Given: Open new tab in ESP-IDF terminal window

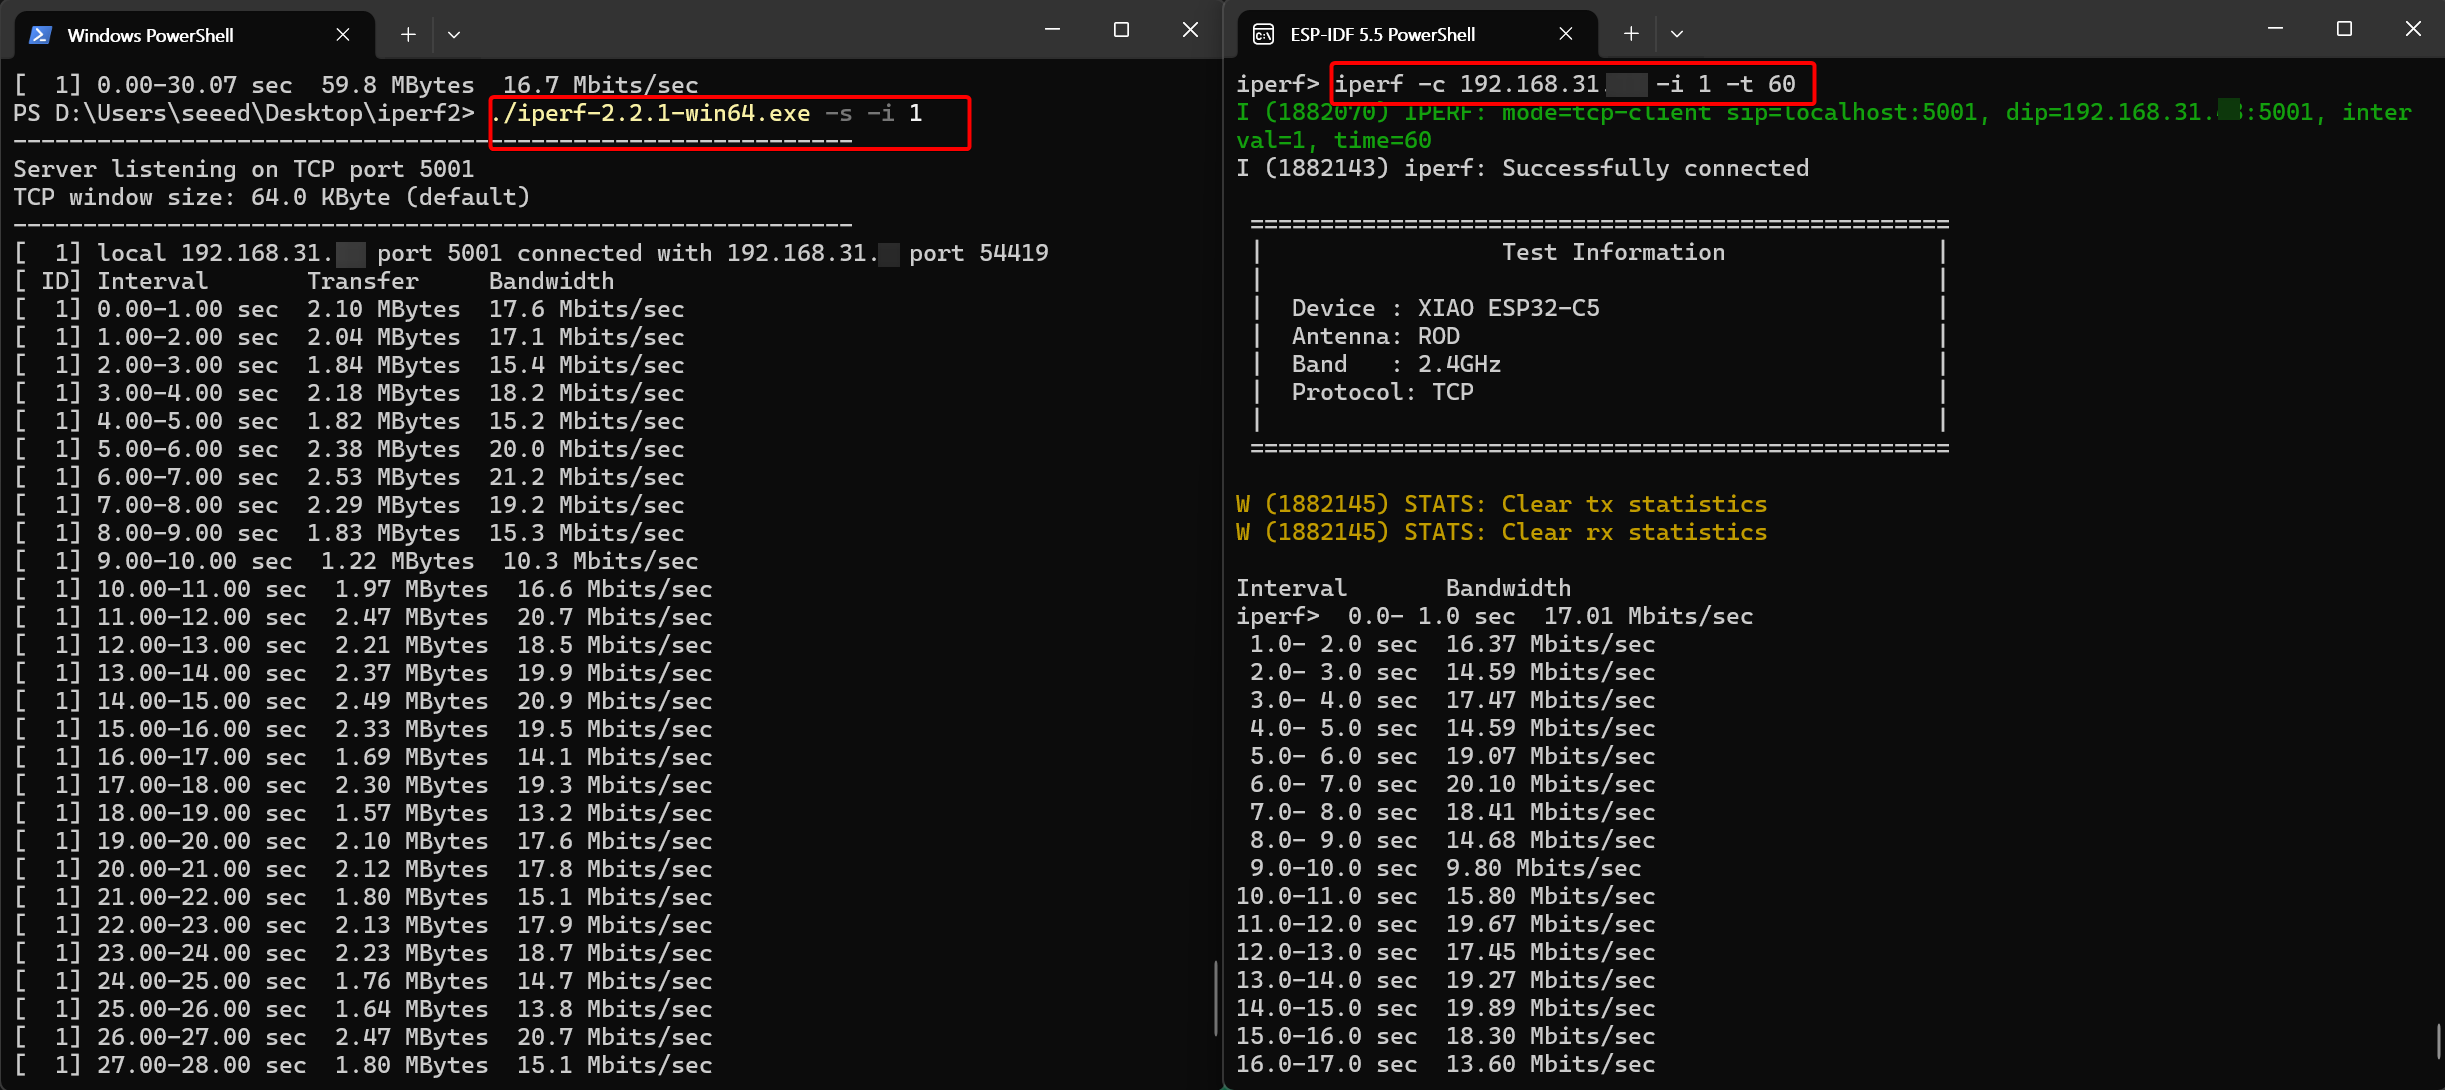Looking at the screenshot, I should pos(1631,35).
